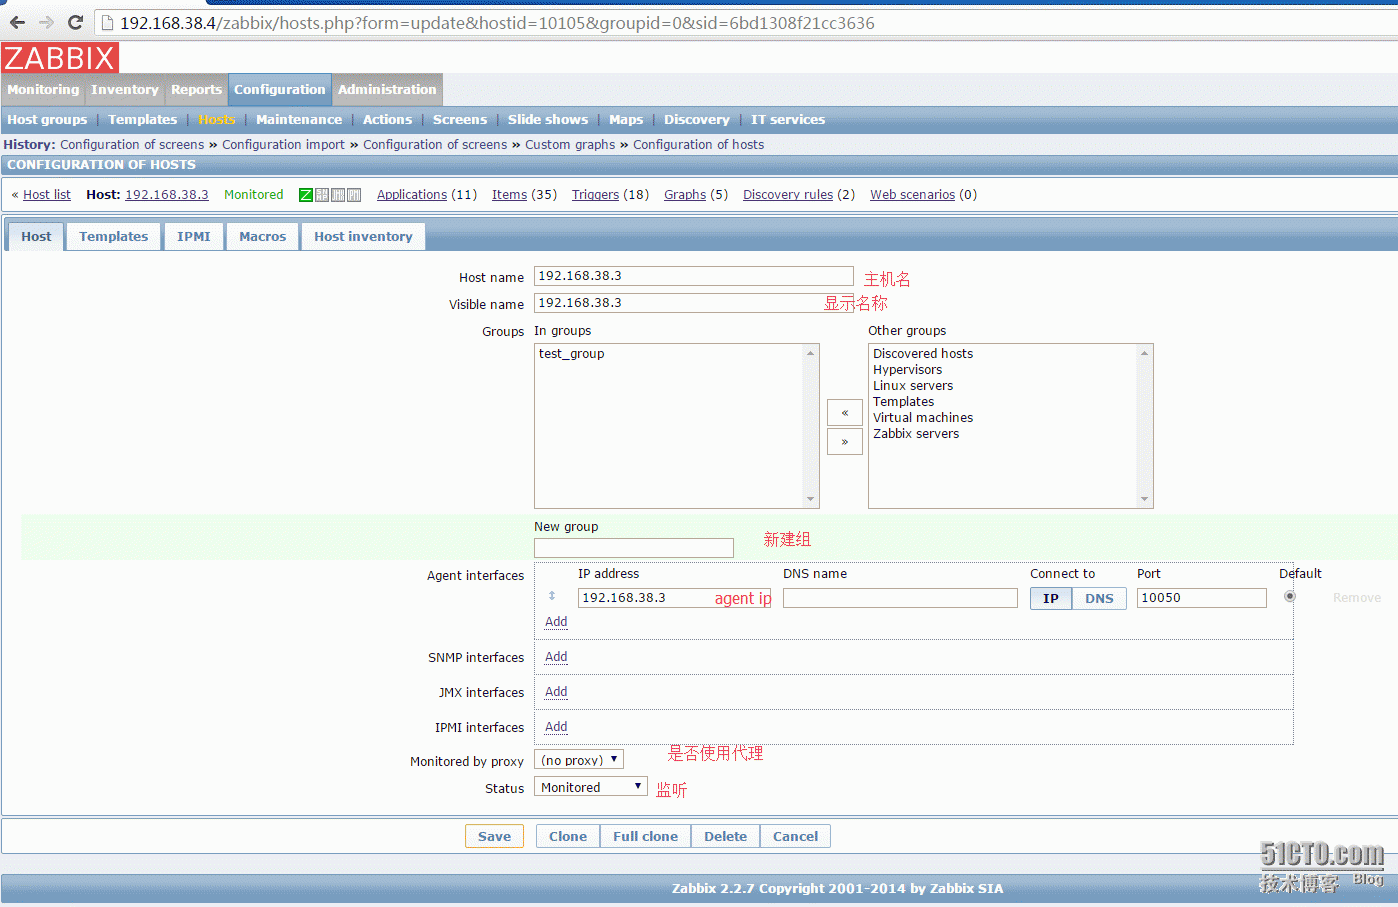Click the Clone button

[568, 836]
